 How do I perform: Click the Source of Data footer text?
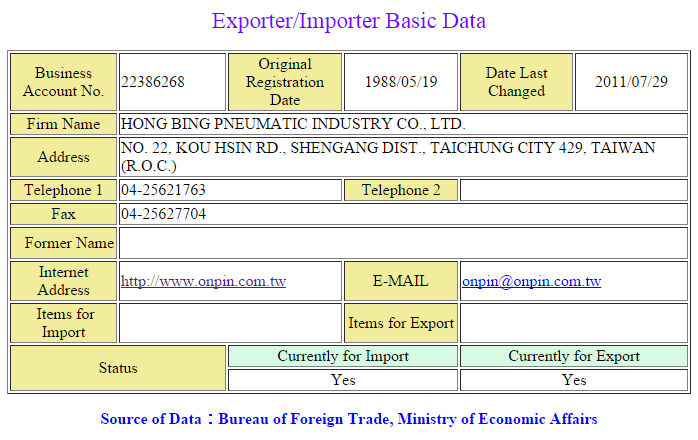pos(349,419)
